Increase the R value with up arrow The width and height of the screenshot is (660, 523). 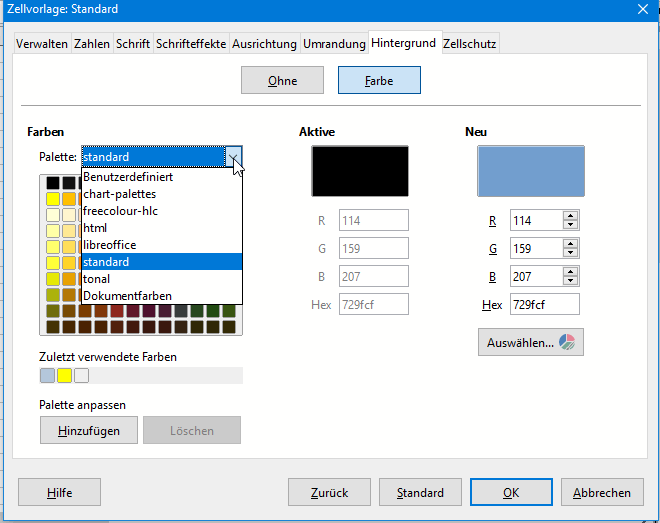point(570,216)
